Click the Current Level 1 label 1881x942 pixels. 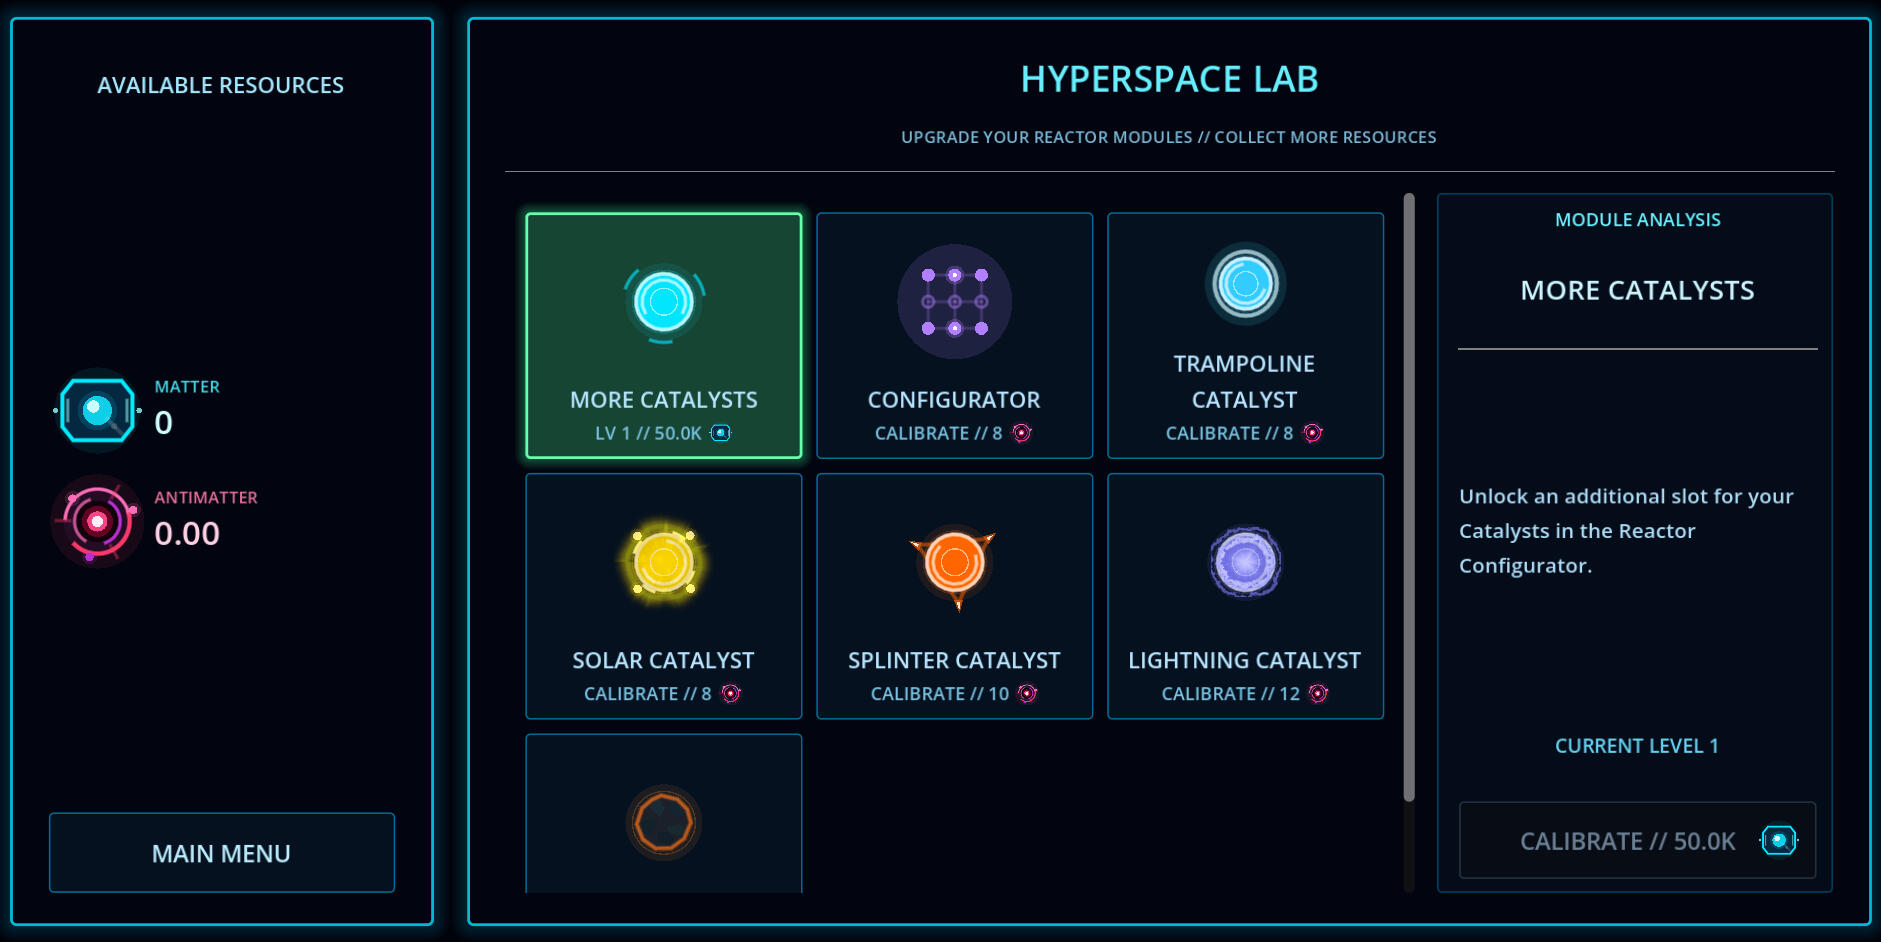pyautogui.click(x=1637, y=746)
